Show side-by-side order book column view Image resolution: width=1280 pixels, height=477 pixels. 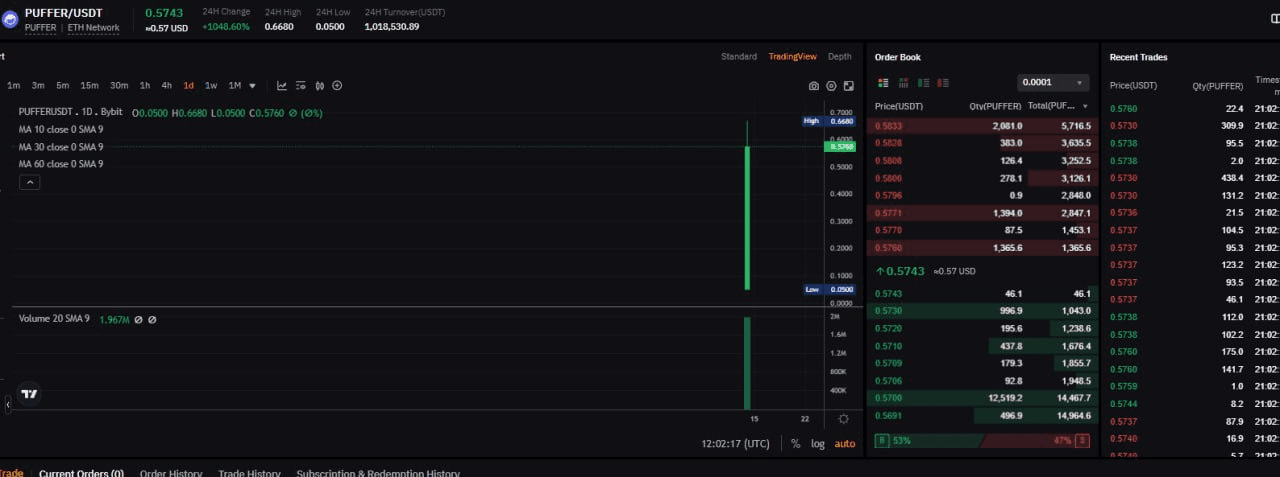click(x=903, y=82)
